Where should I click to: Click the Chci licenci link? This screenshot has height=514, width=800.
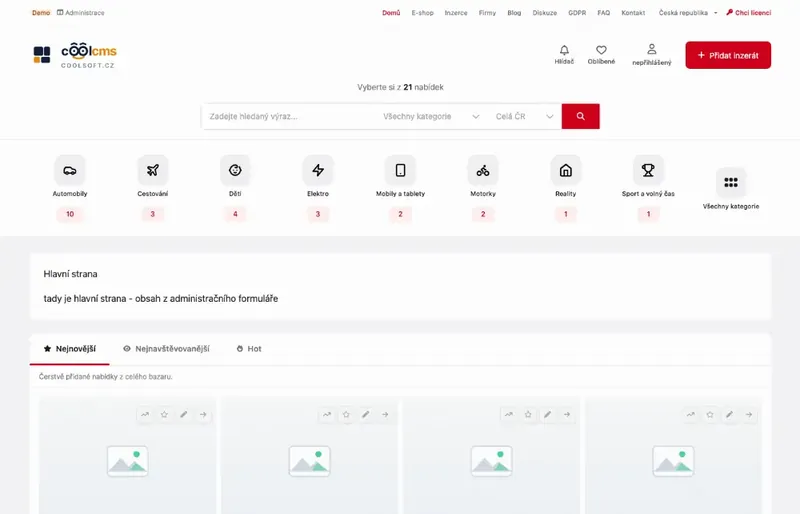click(749, 13)
